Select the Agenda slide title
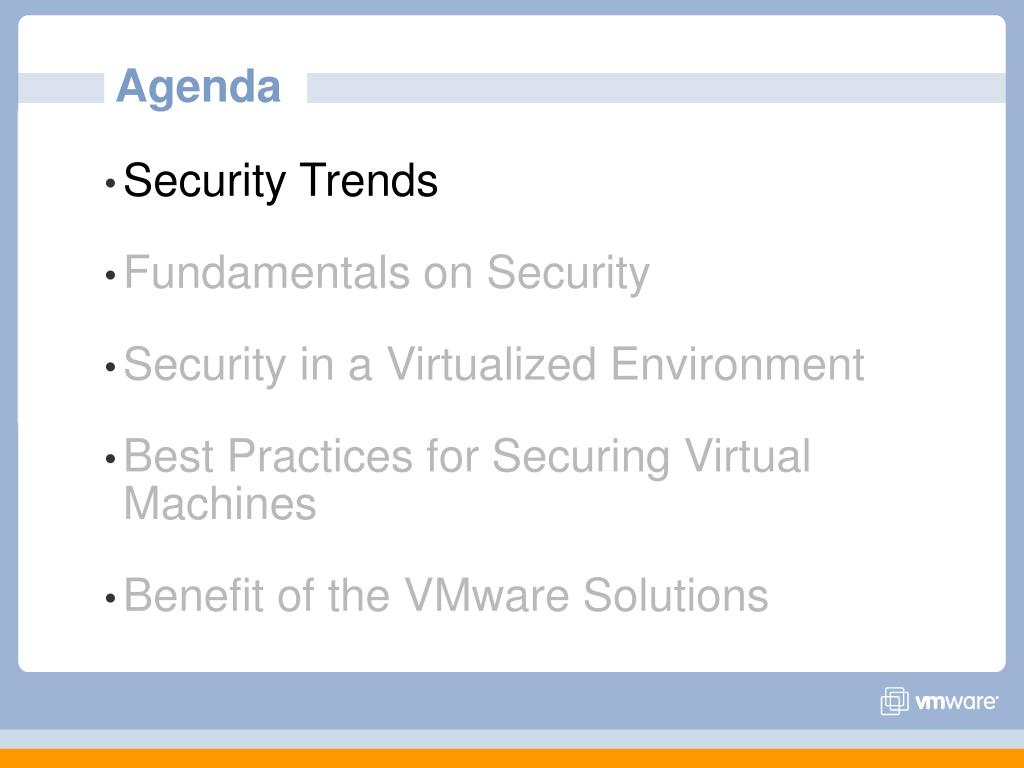Viewport: 1024px width, 768px height. click(199, 87)
